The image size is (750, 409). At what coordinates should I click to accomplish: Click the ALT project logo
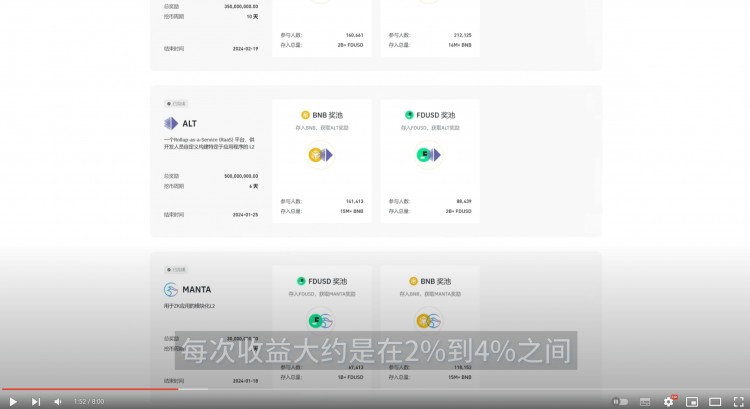pos(171,123)
